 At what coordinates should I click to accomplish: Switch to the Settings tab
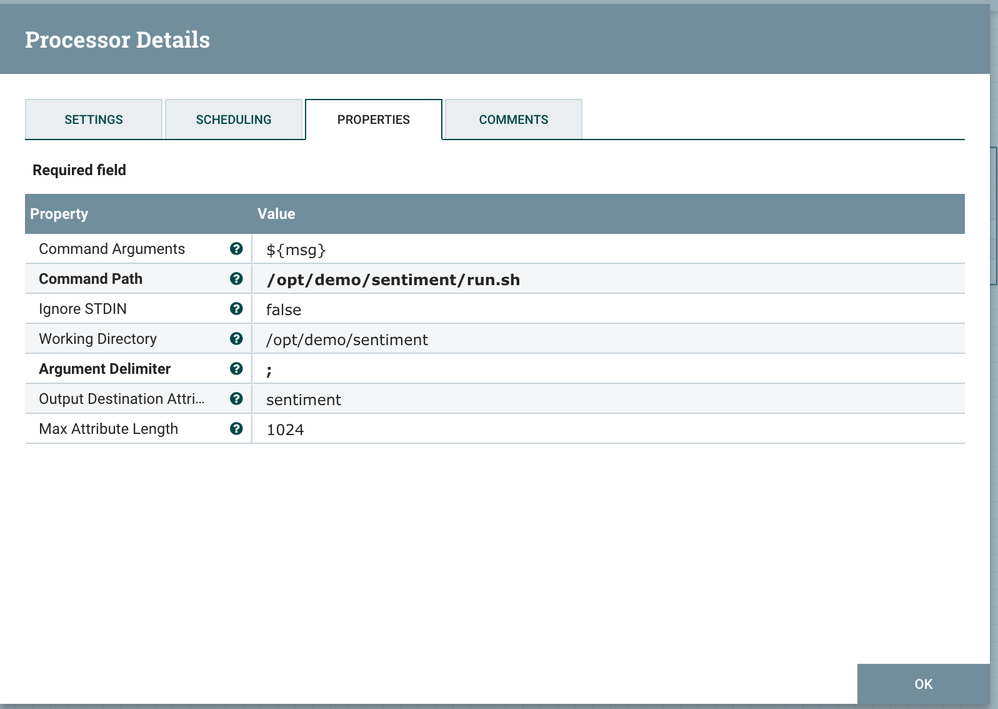click(94, 119)
